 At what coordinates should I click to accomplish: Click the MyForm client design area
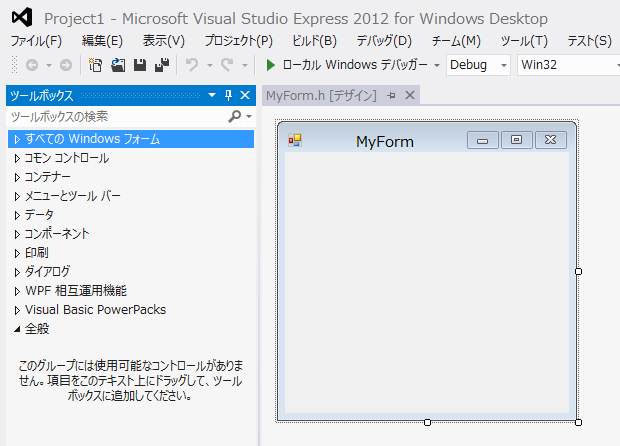tap(427, 283)
